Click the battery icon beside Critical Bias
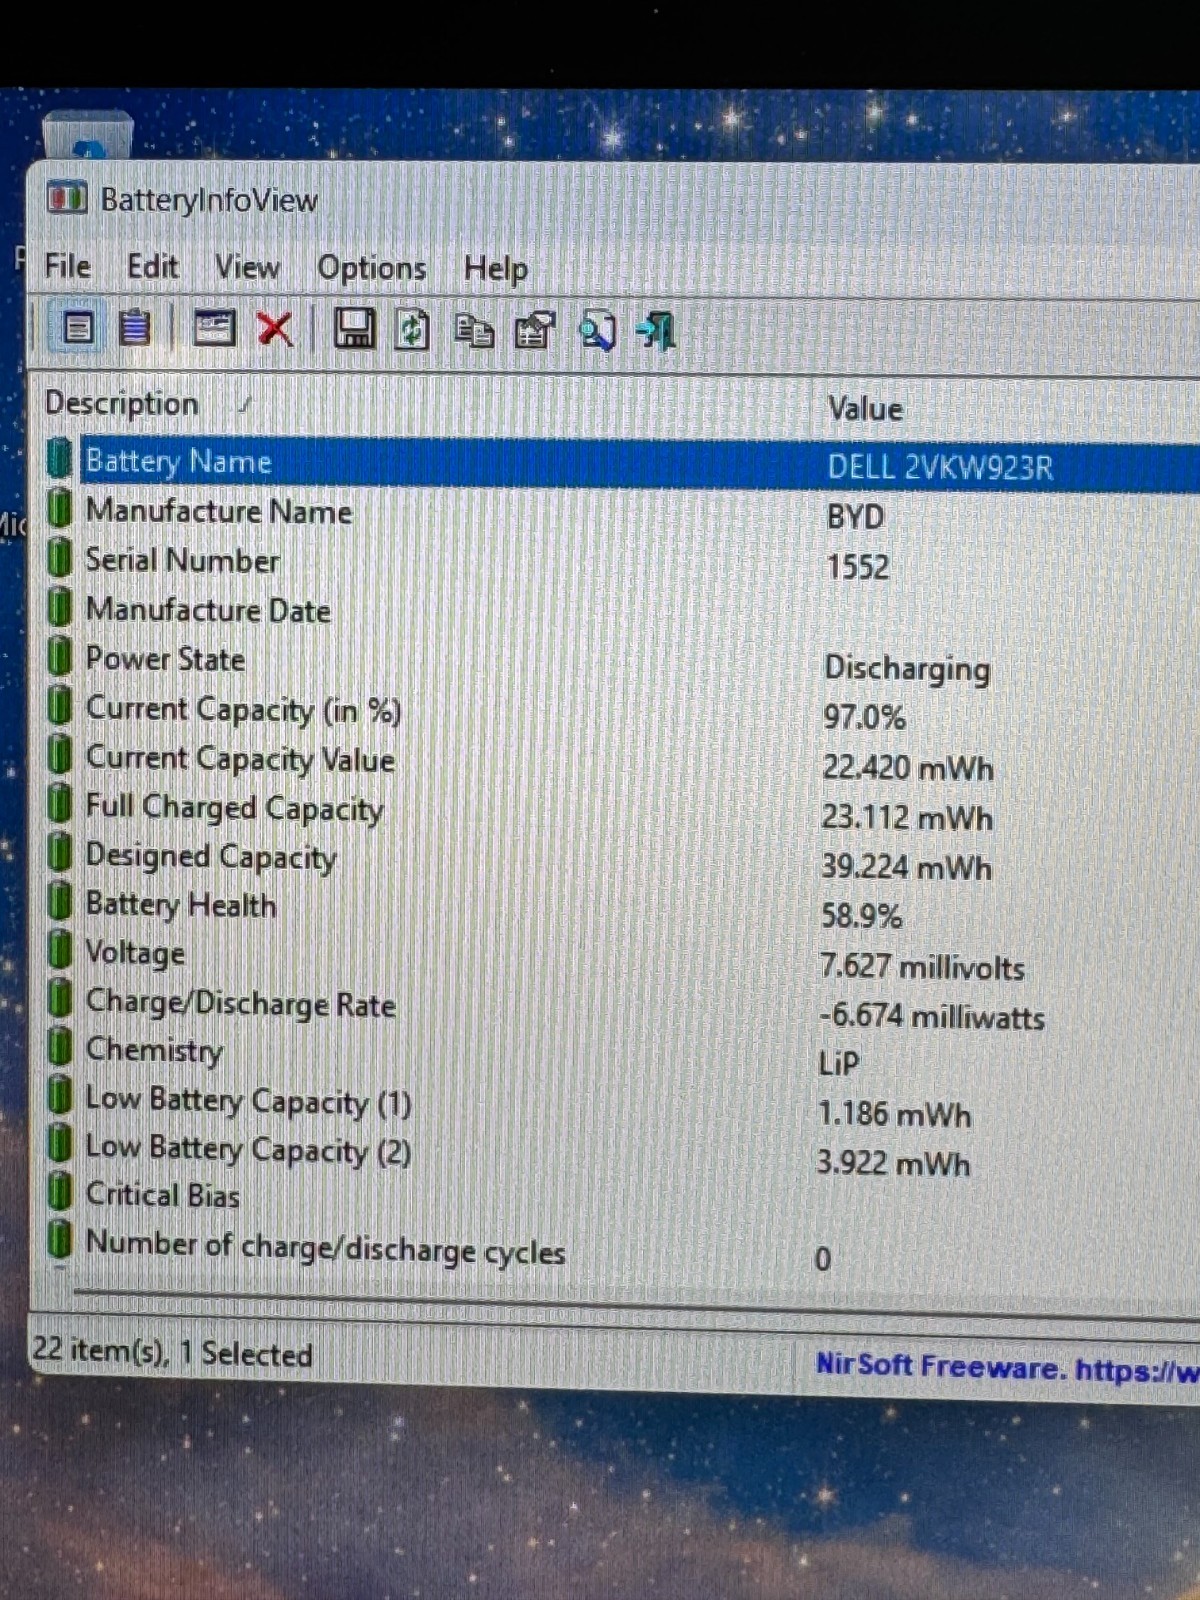The width and height of the screenshot is (1200, 1600). [60, 1192]
